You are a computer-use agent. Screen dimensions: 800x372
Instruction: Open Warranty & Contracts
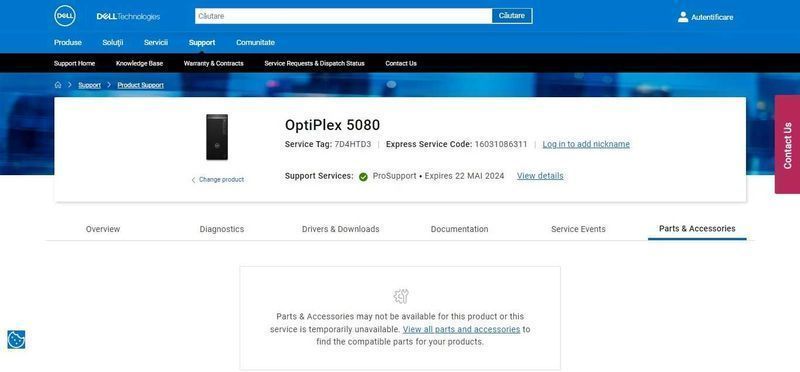[214, 64]
